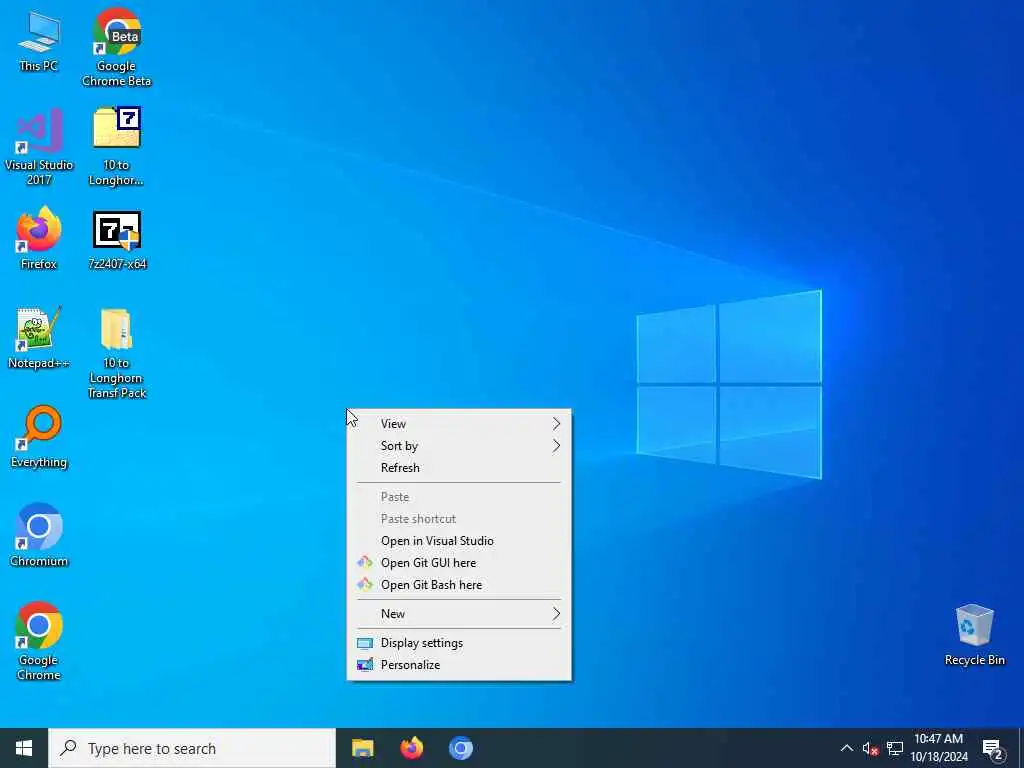This screenshot has width=1024, height=768.
Task: Open the Windows Start menu
Action: click(24, 748)
